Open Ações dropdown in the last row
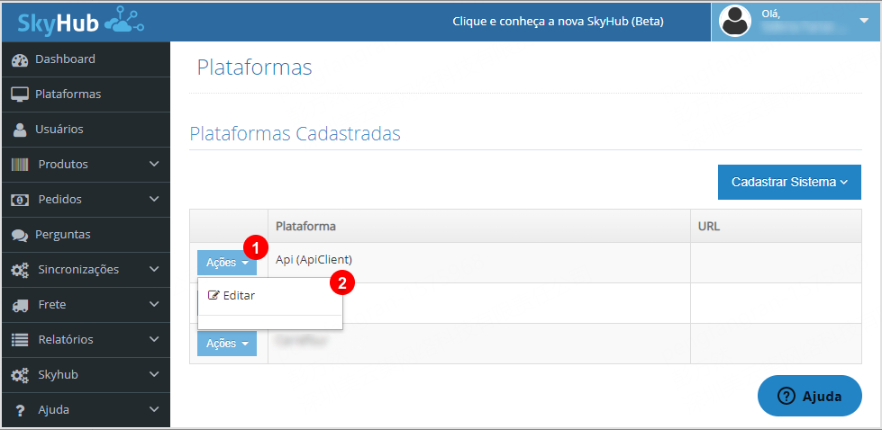Viewport: 882px width, 430px height. [x=227, y=343]
